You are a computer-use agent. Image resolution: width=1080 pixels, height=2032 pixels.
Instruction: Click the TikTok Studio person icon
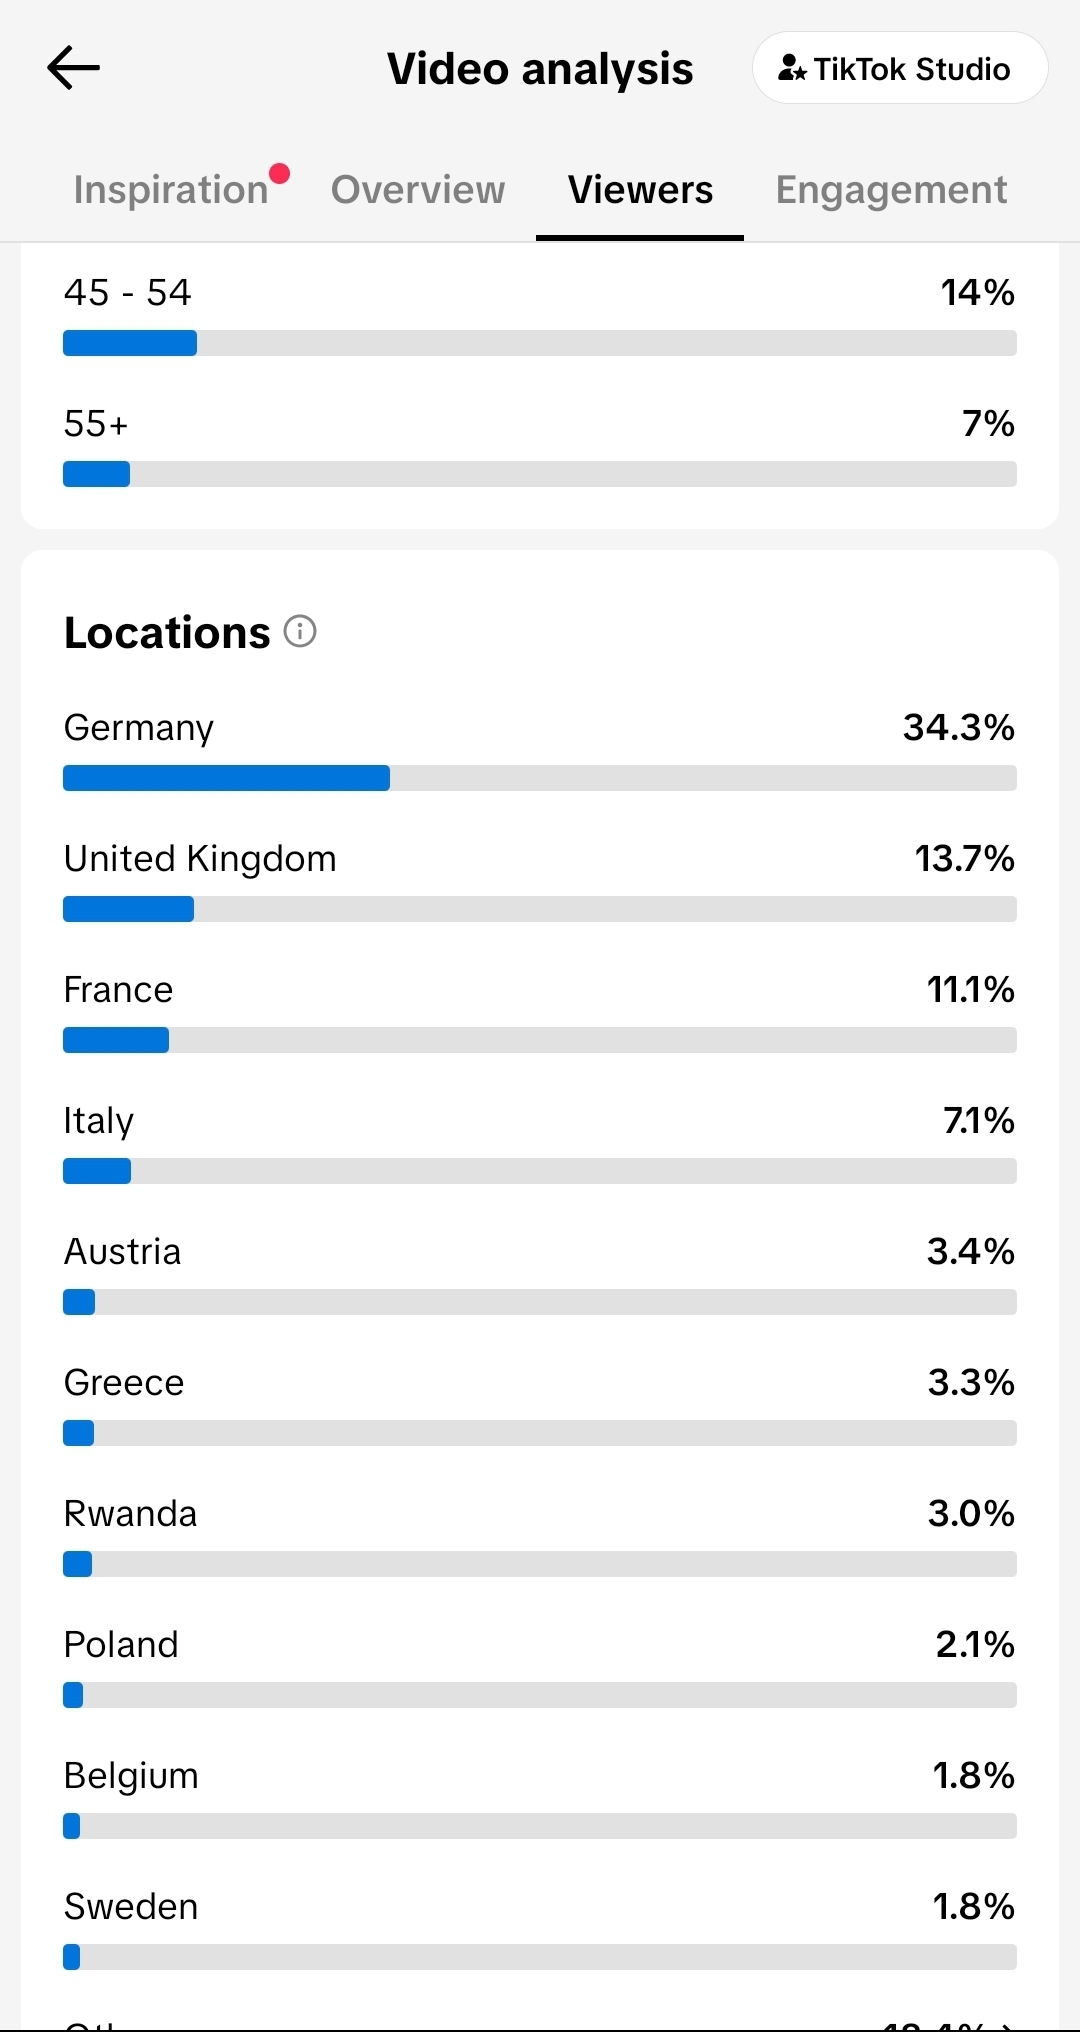click(x=792, y=68)
